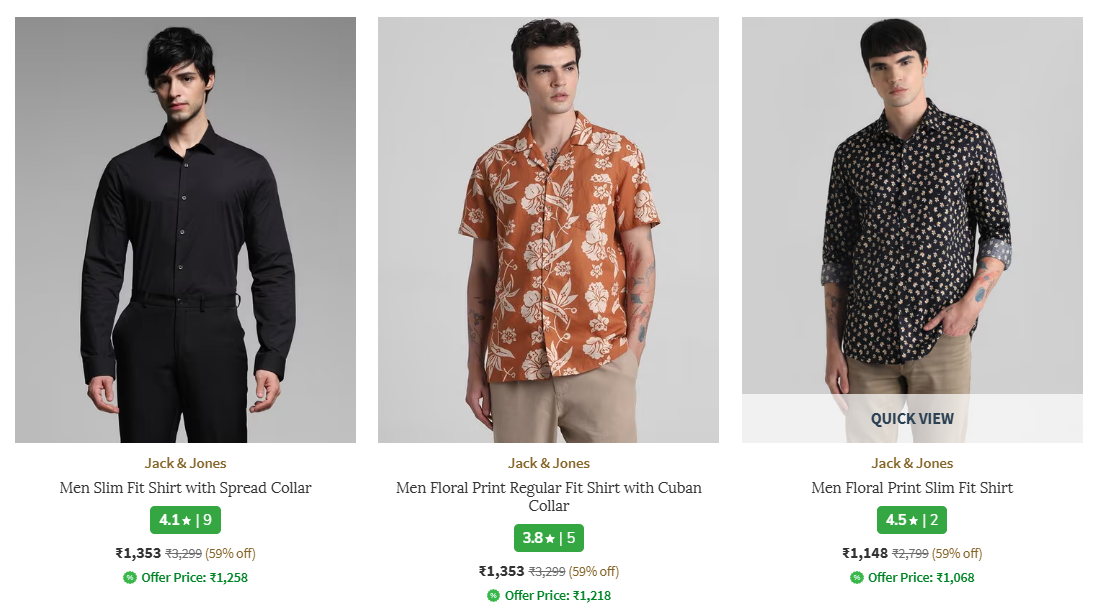The image size is (1097, 603).
Task: Click Jack & Jones brand above Cuban collar shirt
Action: [x=548, y=463]
